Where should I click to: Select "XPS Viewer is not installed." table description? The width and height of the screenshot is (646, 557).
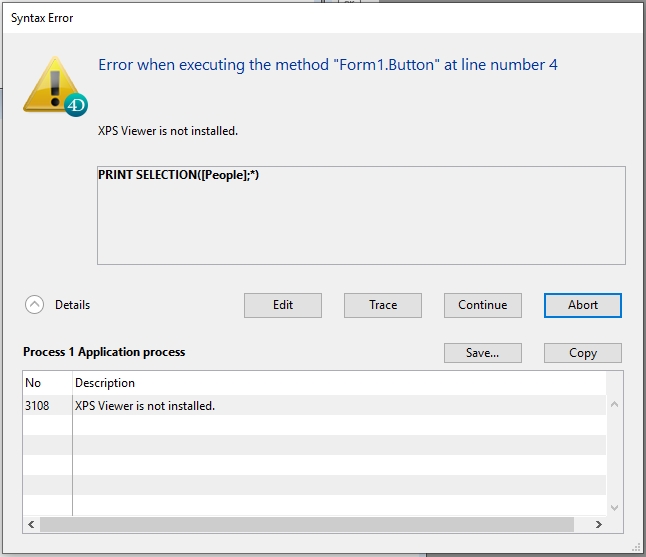[145, 406]
